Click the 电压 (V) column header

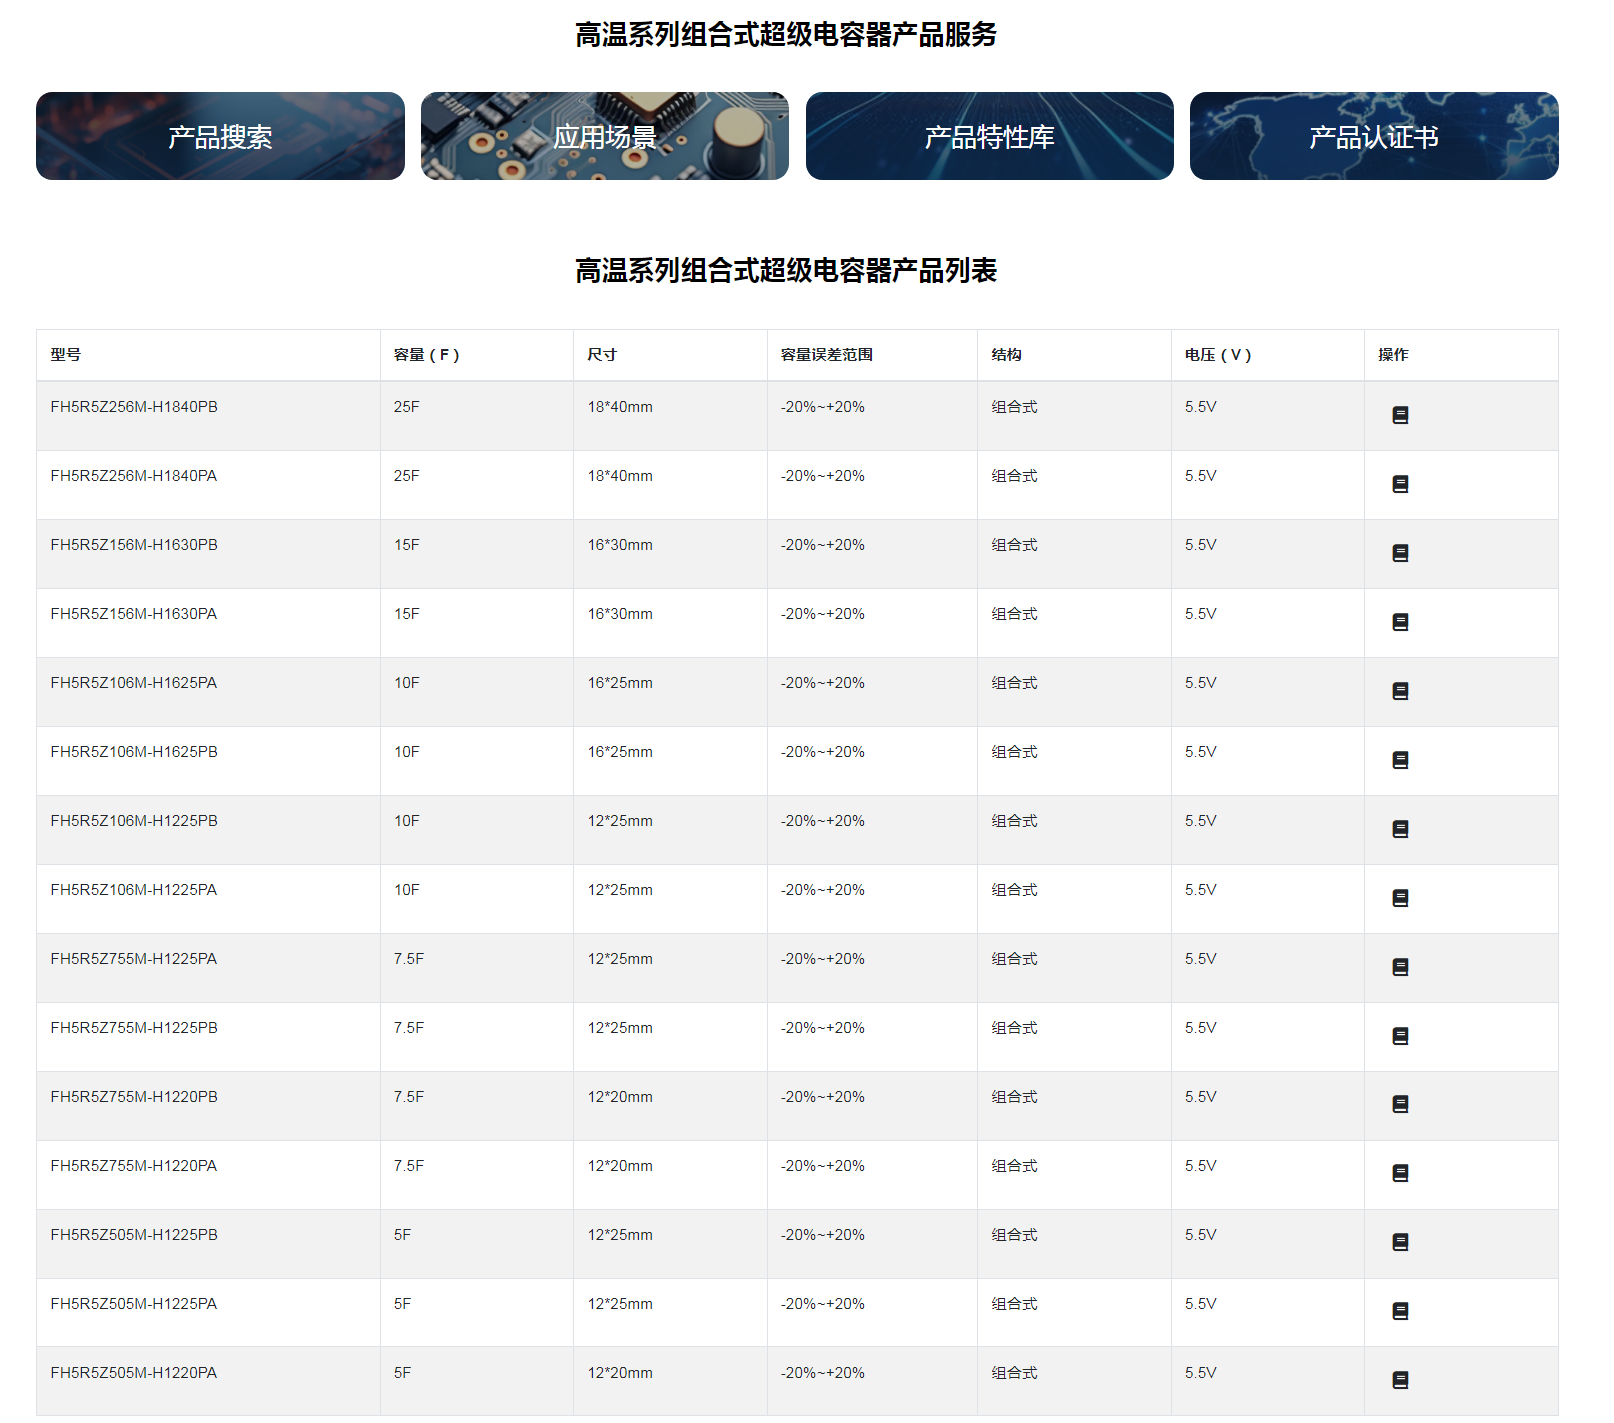coord(1217,355)
